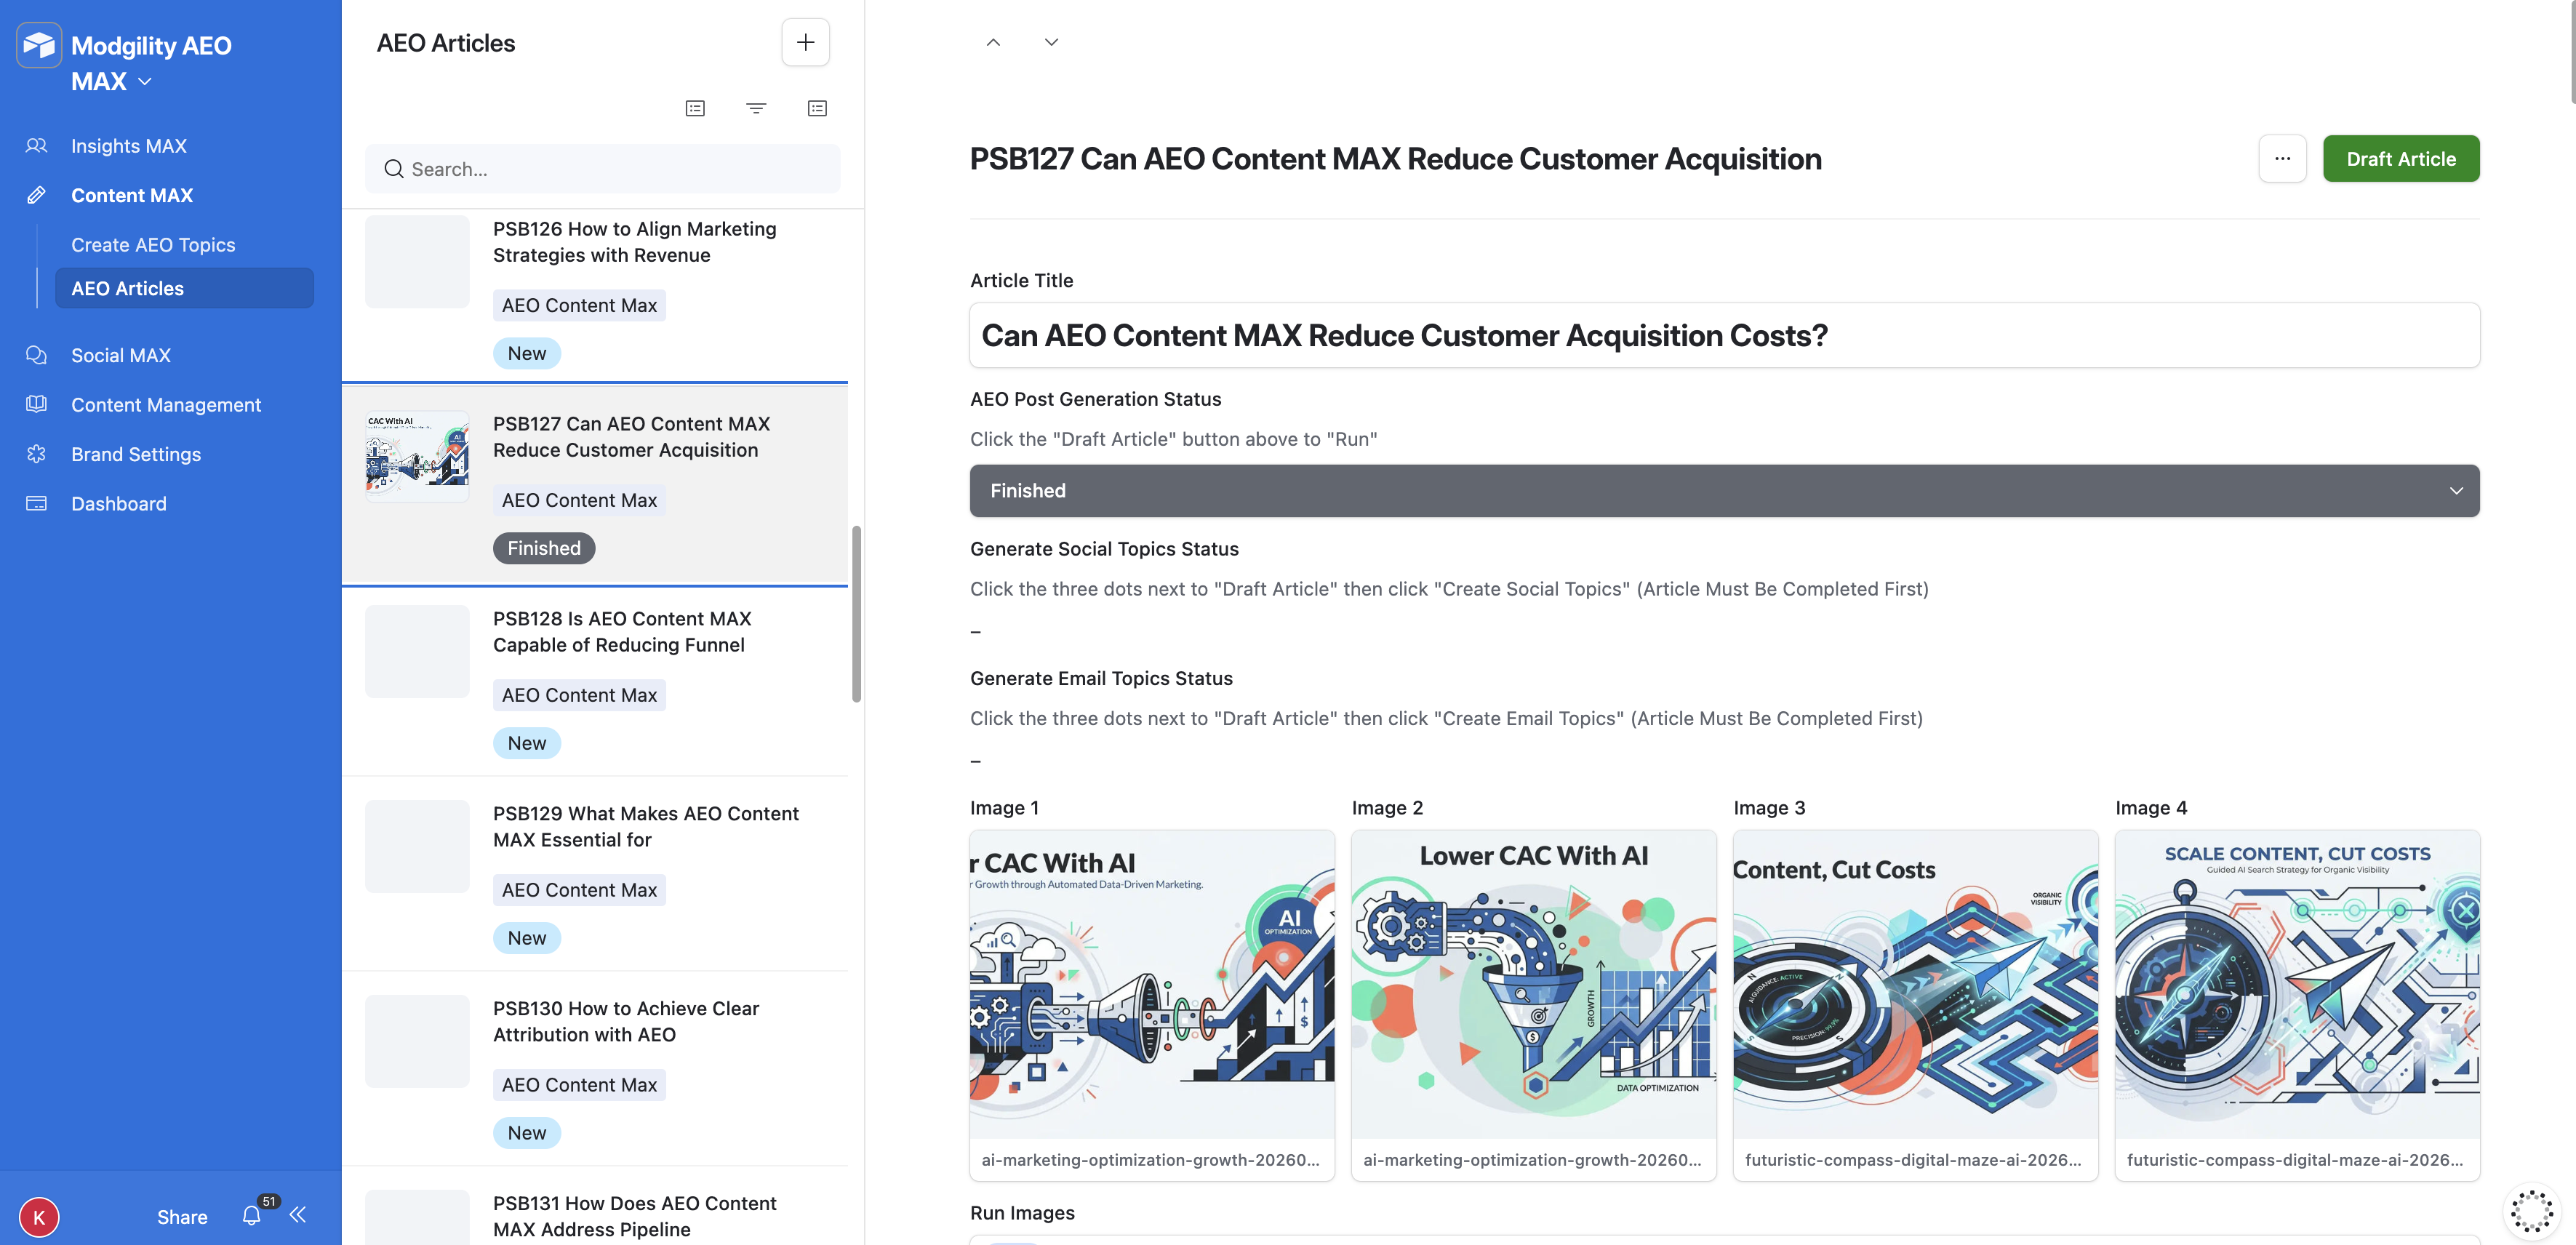Viewport: 2576px width, 1245px height.
Task: Open the Dashboard
Action: click(119, 504)
